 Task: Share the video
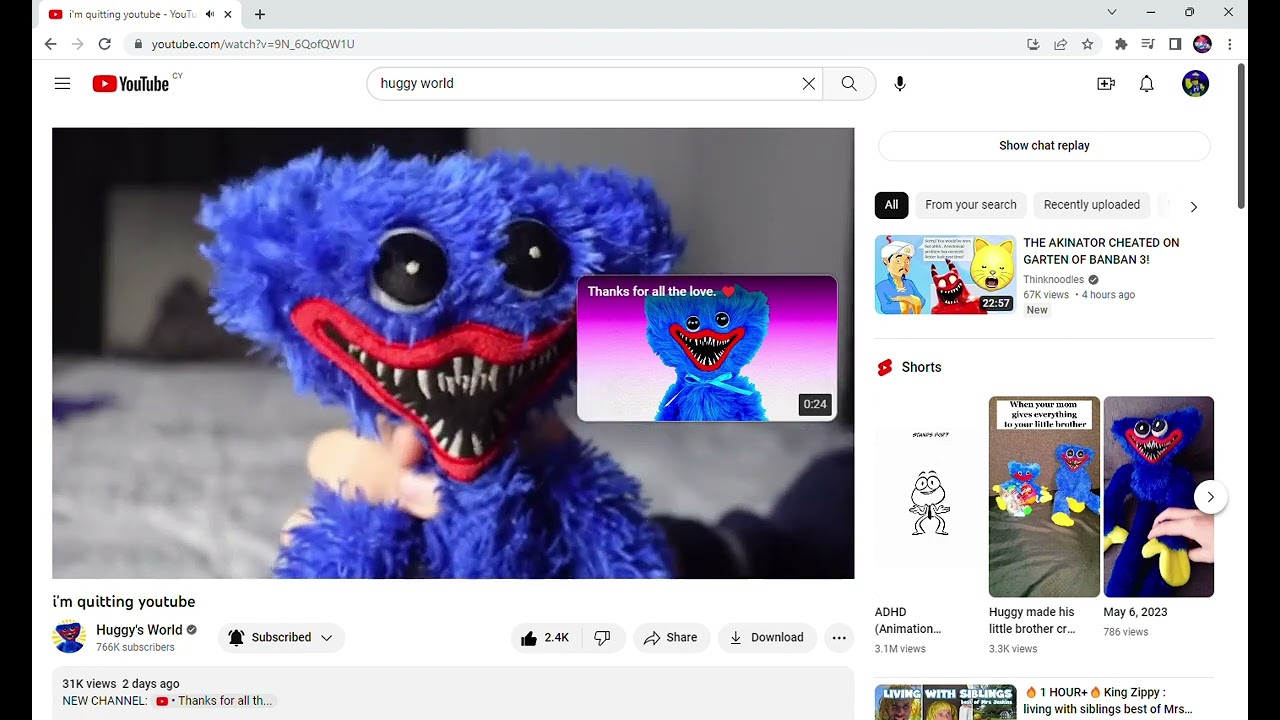coord(671,638)
